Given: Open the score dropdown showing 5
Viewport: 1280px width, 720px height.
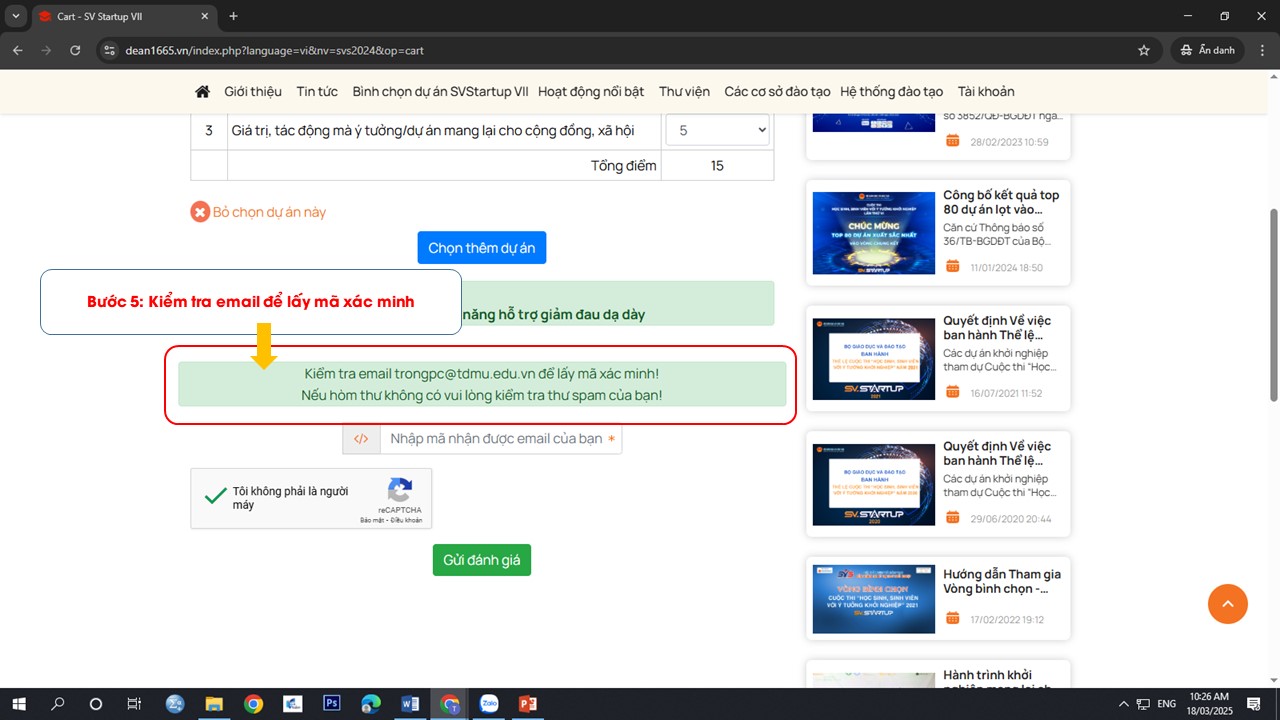Looking at the screenshot, I should pos(717,131).
